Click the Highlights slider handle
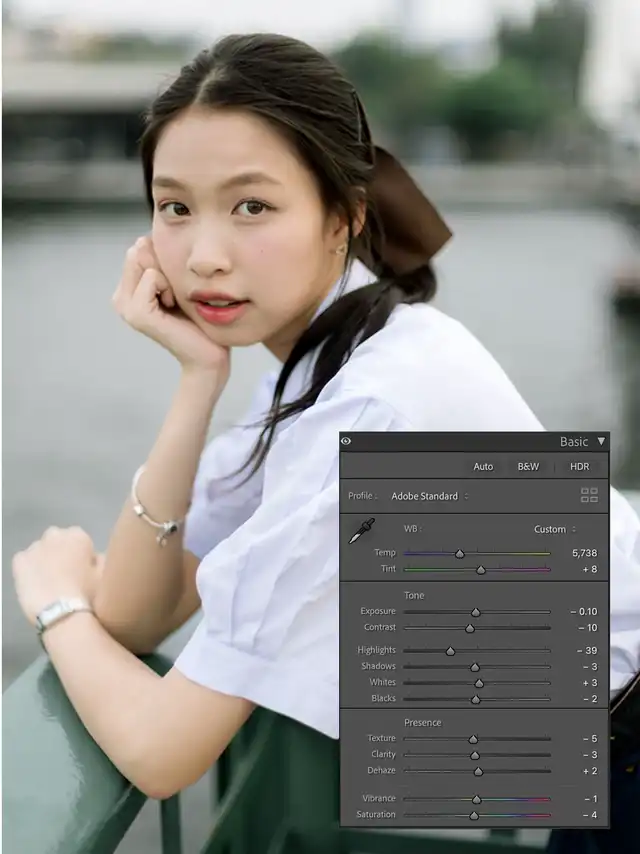The width and height of the screenshot is (640, 854). tap(450, 650)
